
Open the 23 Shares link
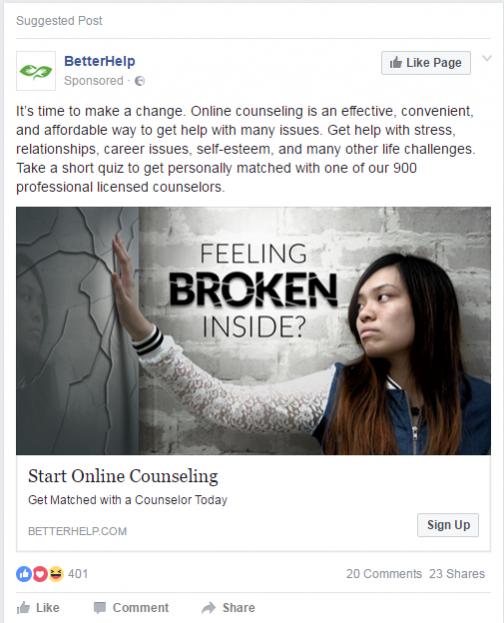click(457, 574)
